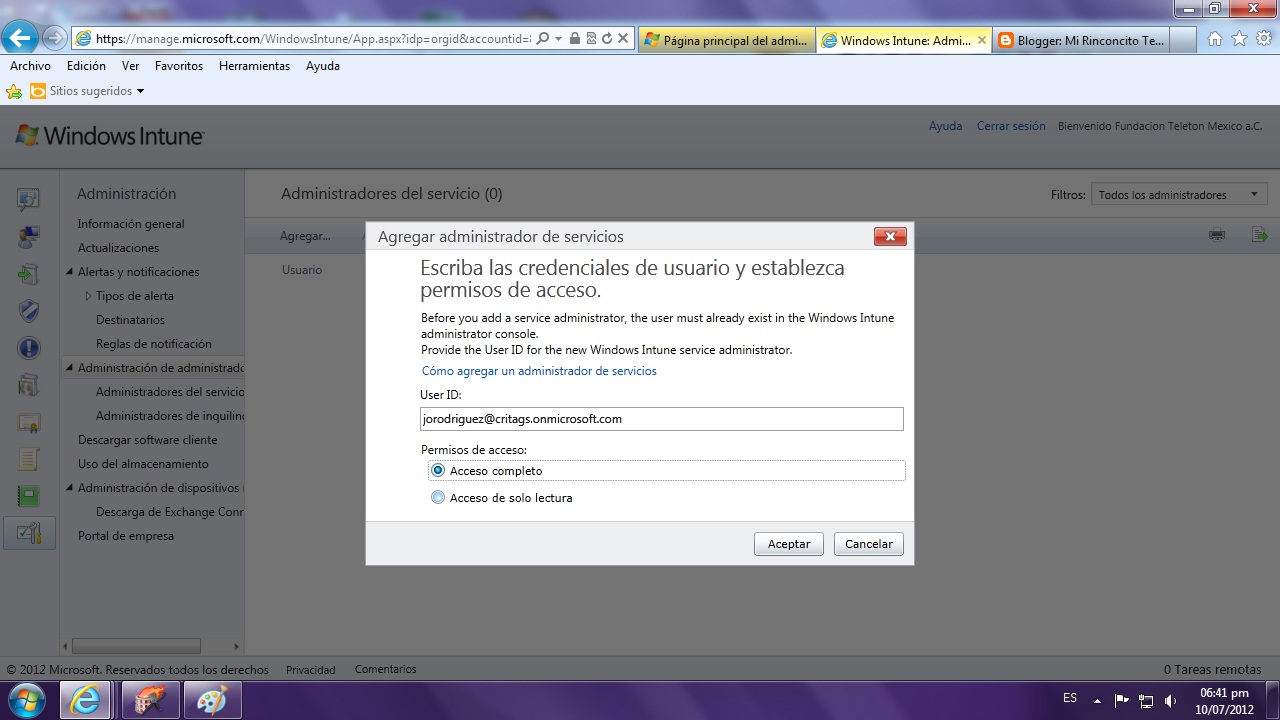Open the Windows Start button
Image resolution: width=1280 pixels, height=720 pixels.
[27, 698]
